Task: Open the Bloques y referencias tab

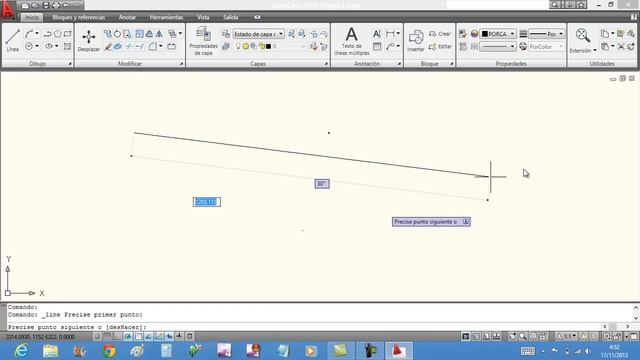Action: pyautogui.click(x=79, y=17)
